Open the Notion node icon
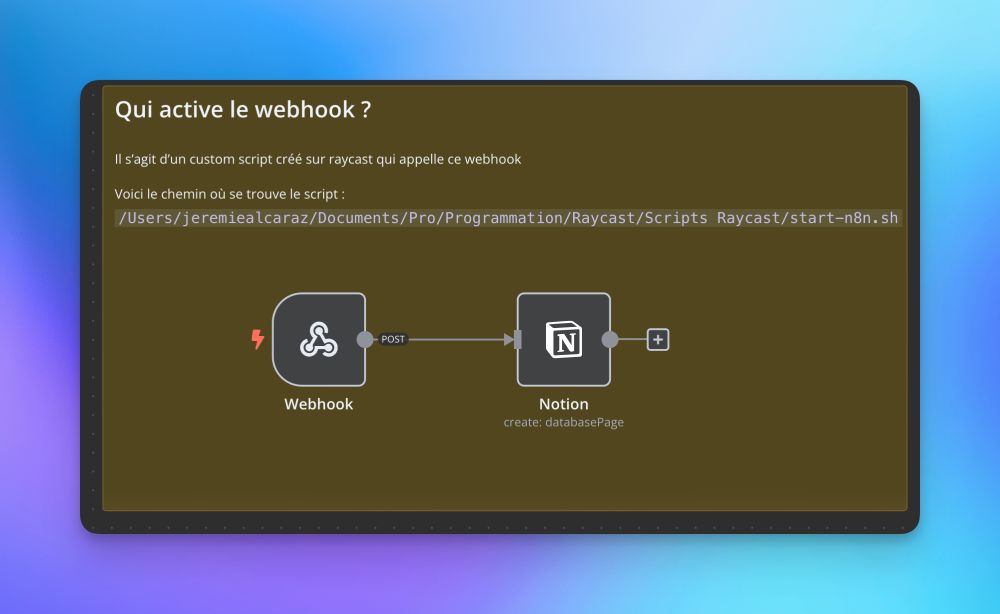The height and width of the screenshot is (614, 1000). pos(564,339)
